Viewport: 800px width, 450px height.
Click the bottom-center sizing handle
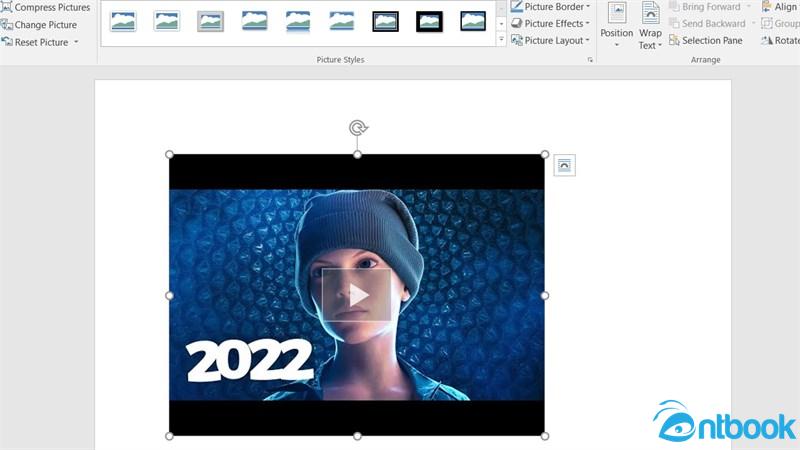357,436
